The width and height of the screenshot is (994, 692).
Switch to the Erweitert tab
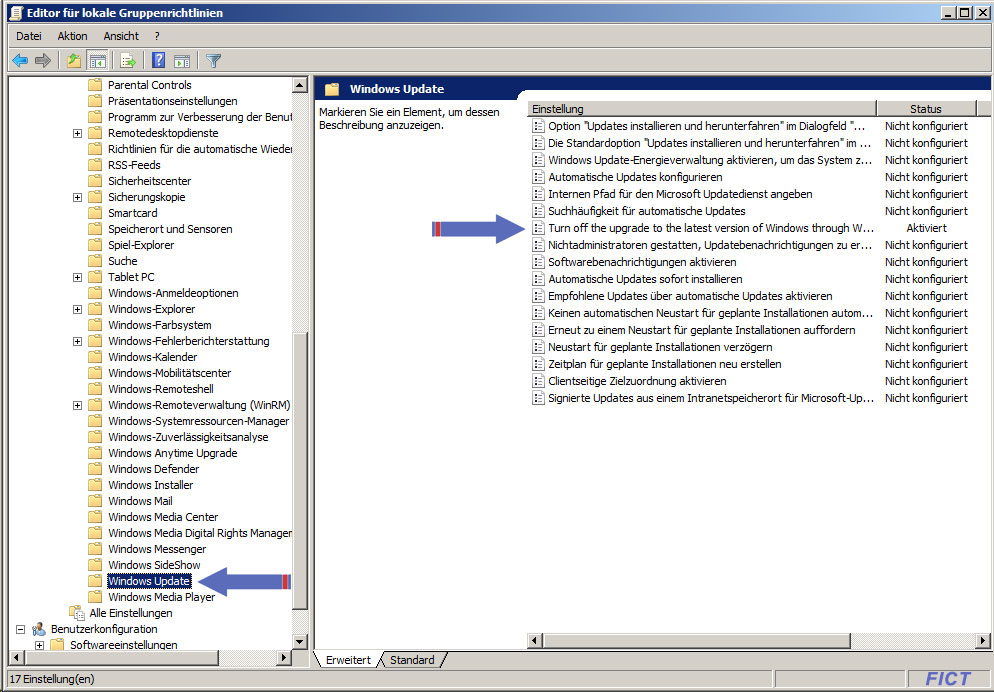[348, 660]
